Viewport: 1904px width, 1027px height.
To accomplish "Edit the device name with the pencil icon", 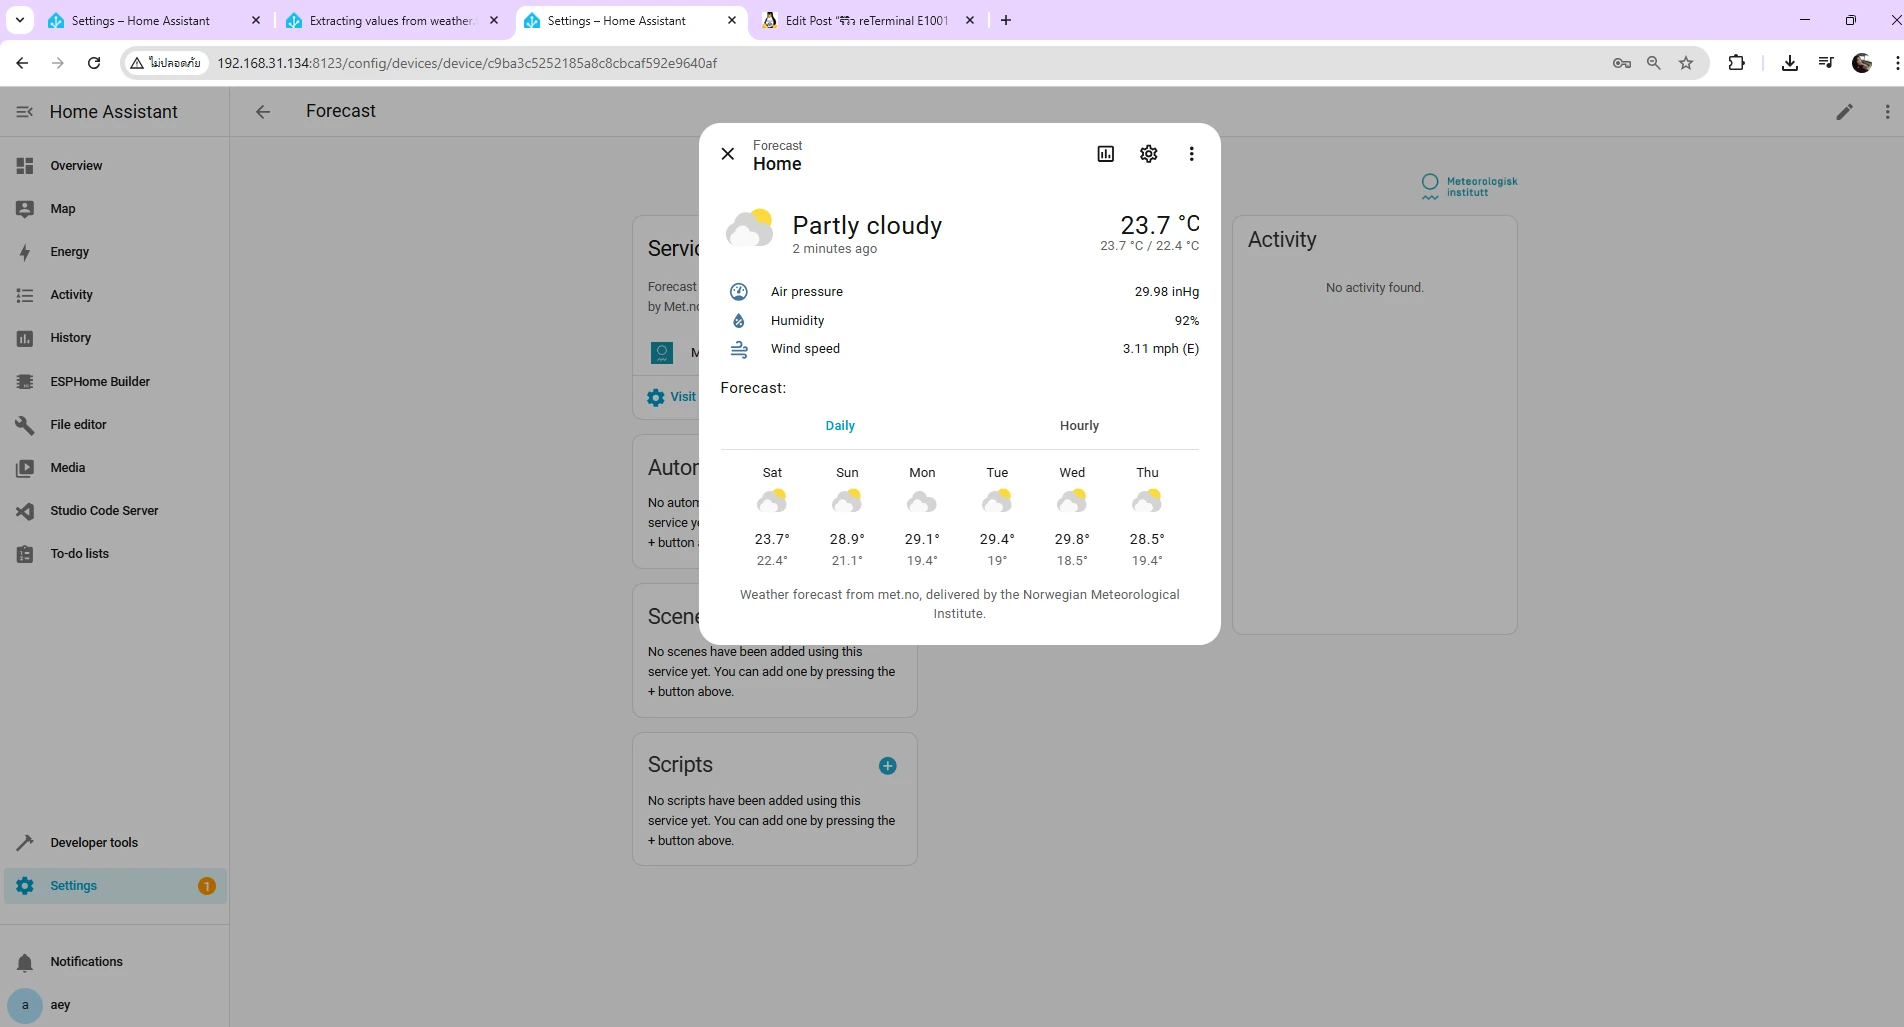I will (x=1844, y=112).
